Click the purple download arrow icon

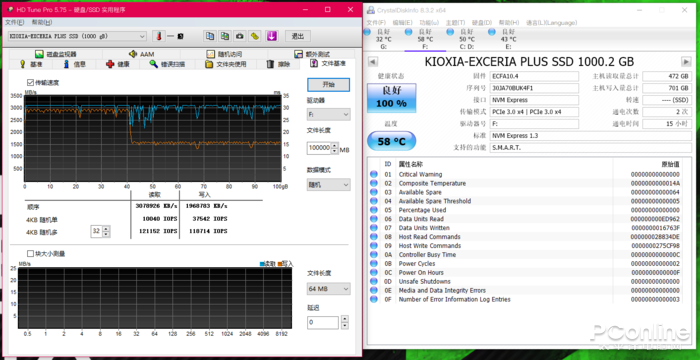point(271,36)
